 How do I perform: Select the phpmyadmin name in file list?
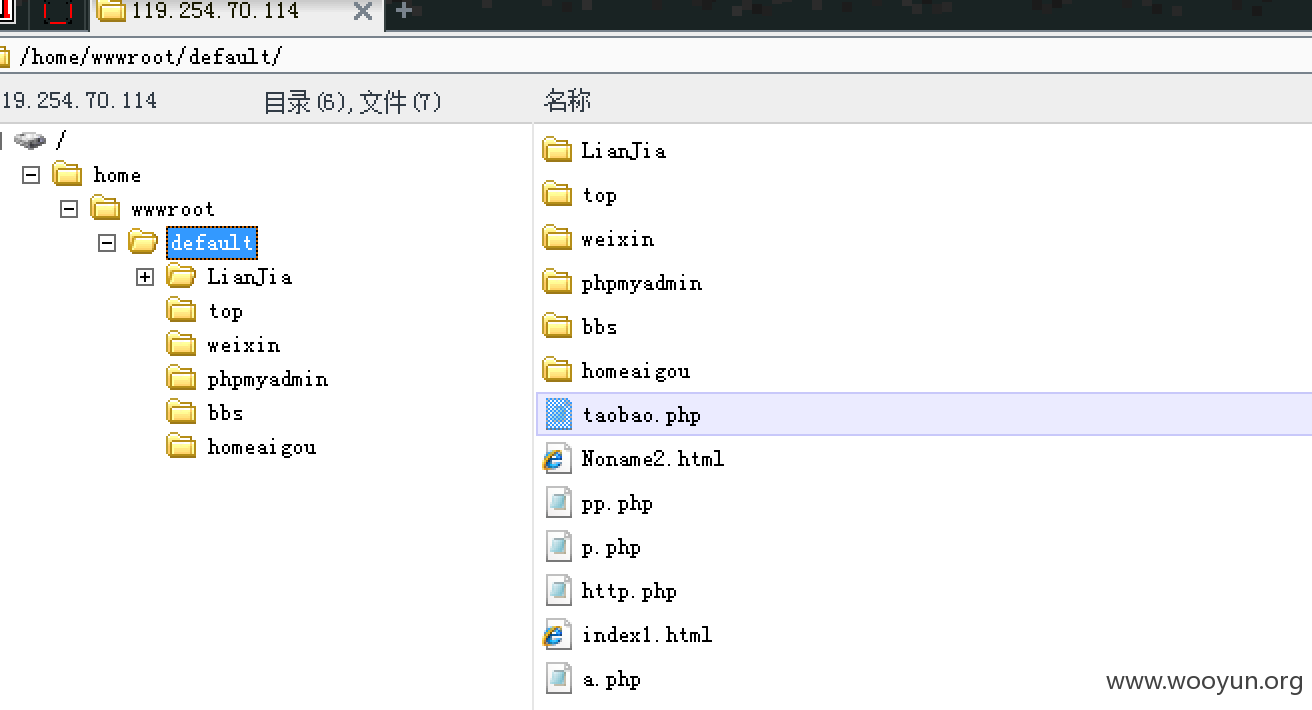click(x=642, y=283)
